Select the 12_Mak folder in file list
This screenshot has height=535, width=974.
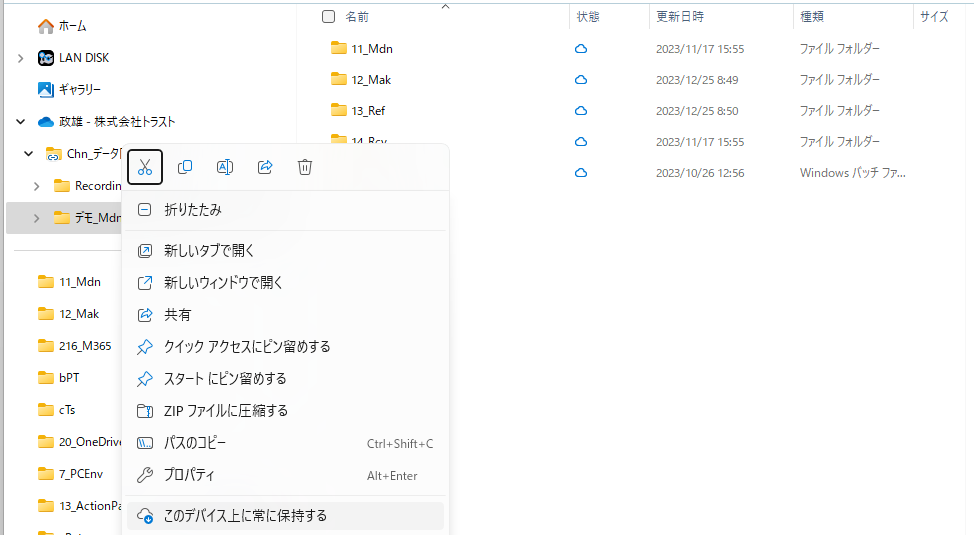(371, 80)
